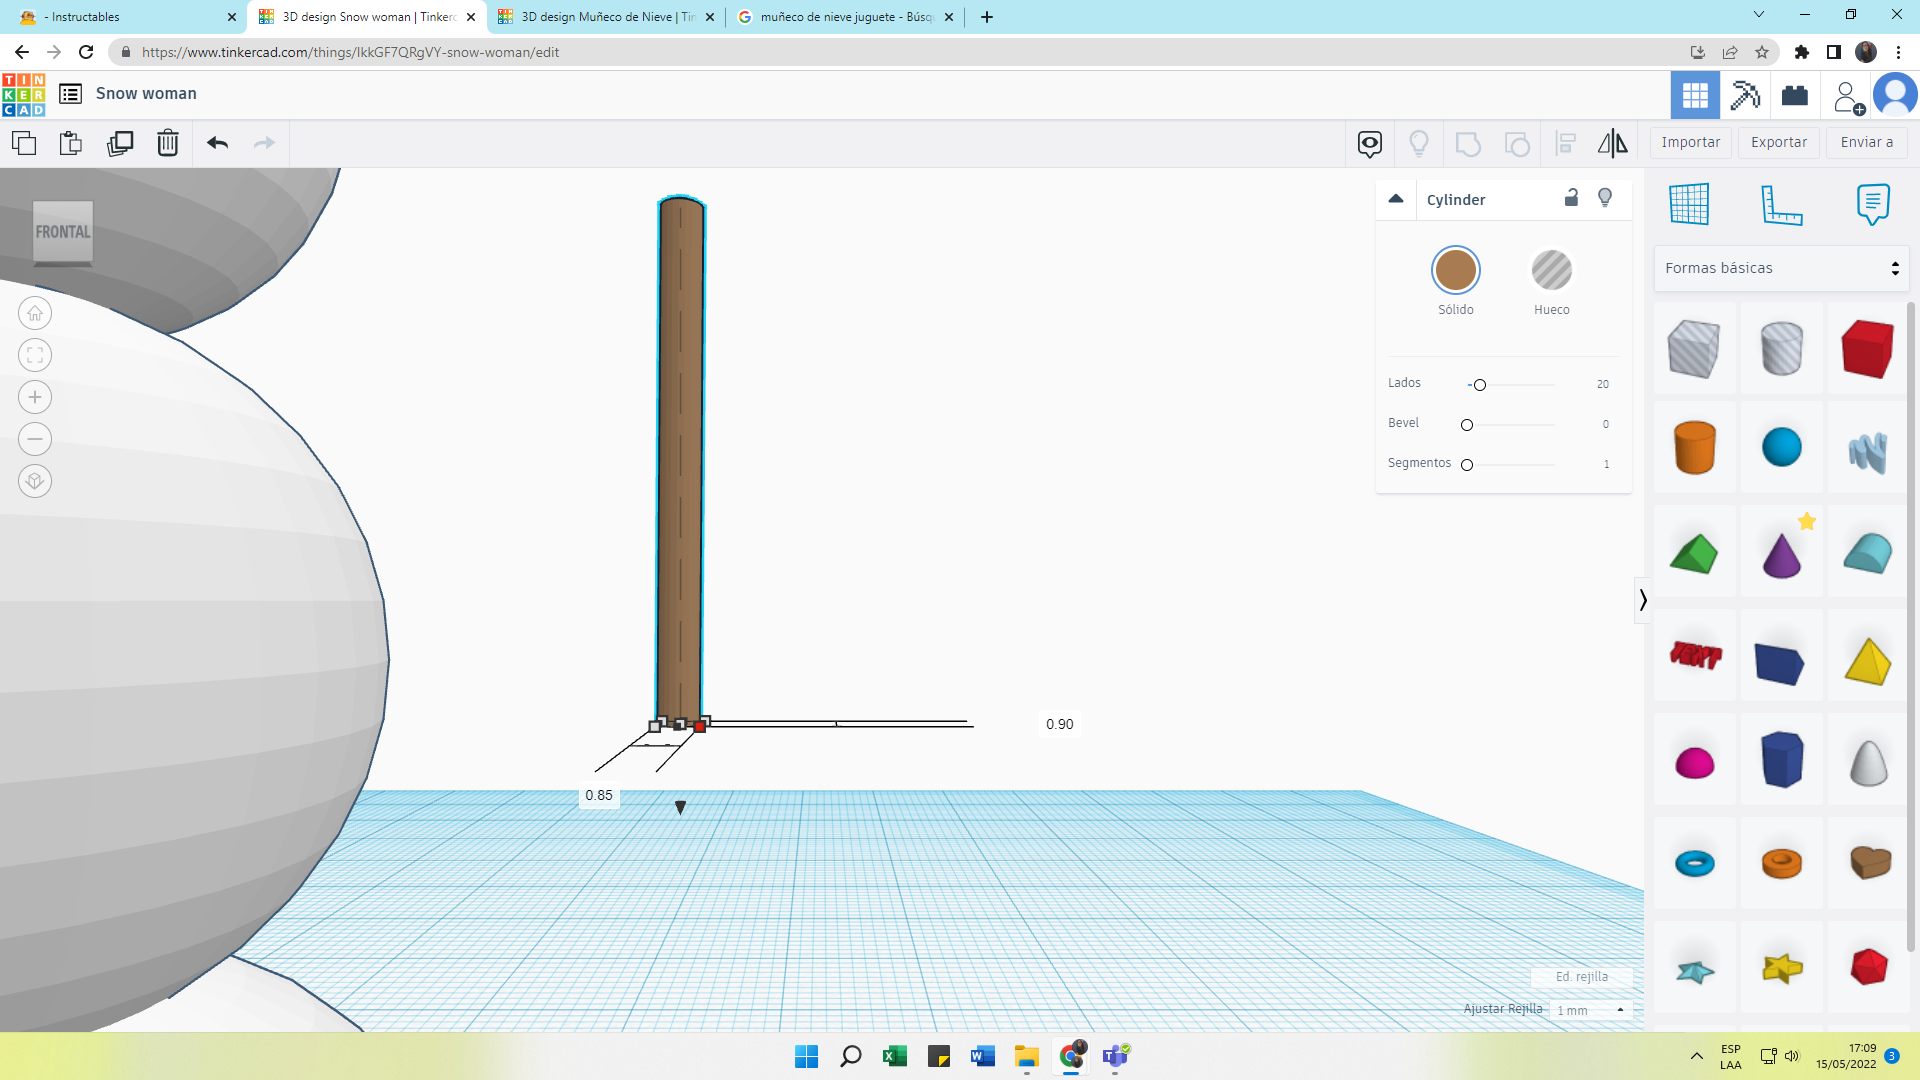Open the Ajustar Rejilla 1 mm dropdown
This screenshot has height=1080, width=1920.
click(1590, 1010)
